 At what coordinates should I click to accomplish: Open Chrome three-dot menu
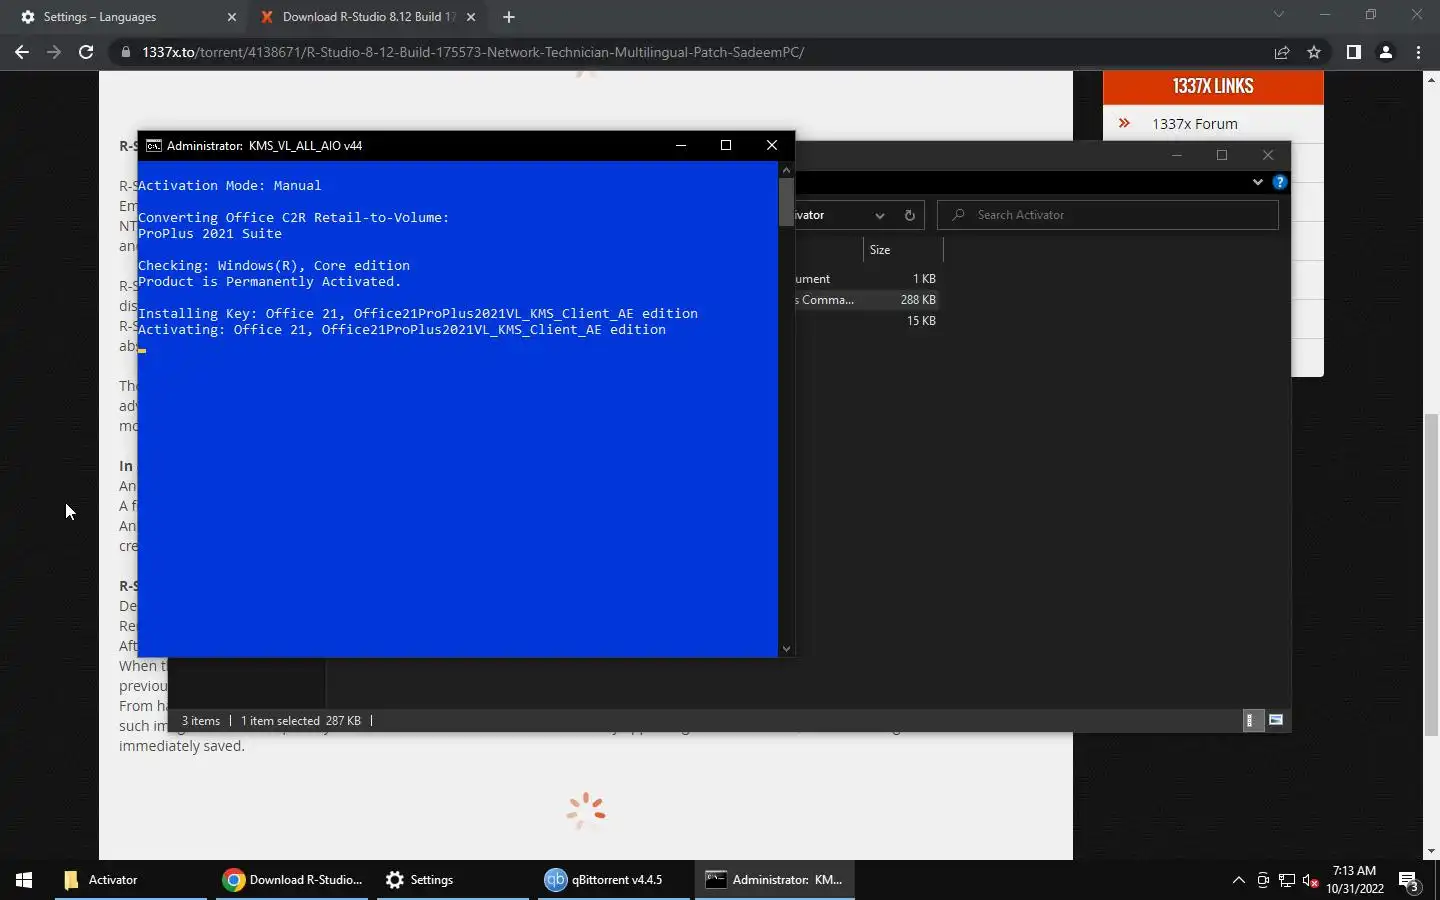tap(1418, 52)
